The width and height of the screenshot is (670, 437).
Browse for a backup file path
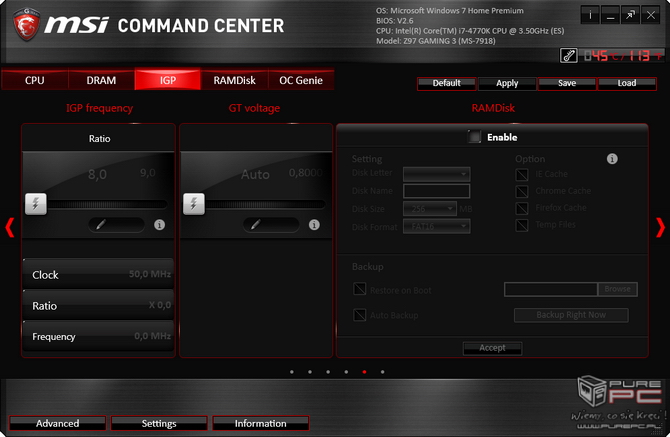click(x=617, y=289)
